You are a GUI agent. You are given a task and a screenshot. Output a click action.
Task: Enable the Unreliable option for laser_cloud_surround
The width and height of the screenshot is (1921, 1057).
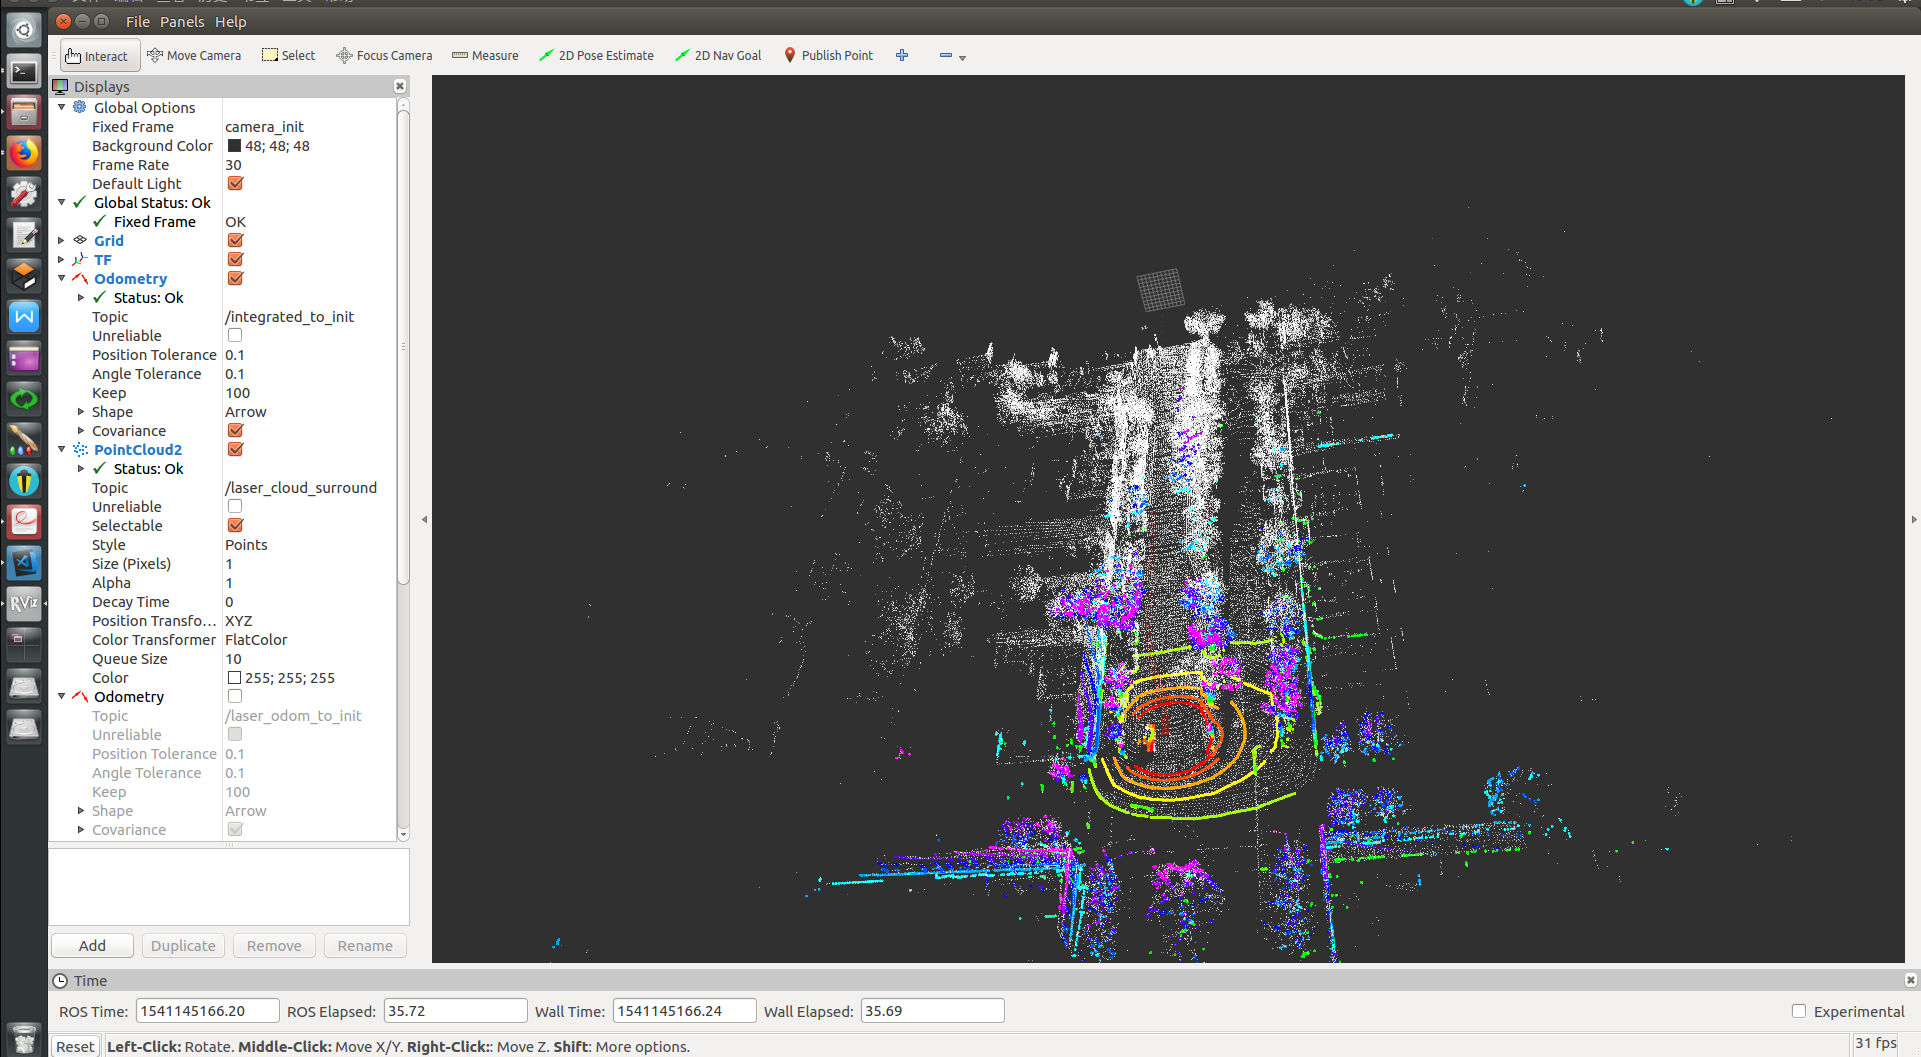coord(234,506)
